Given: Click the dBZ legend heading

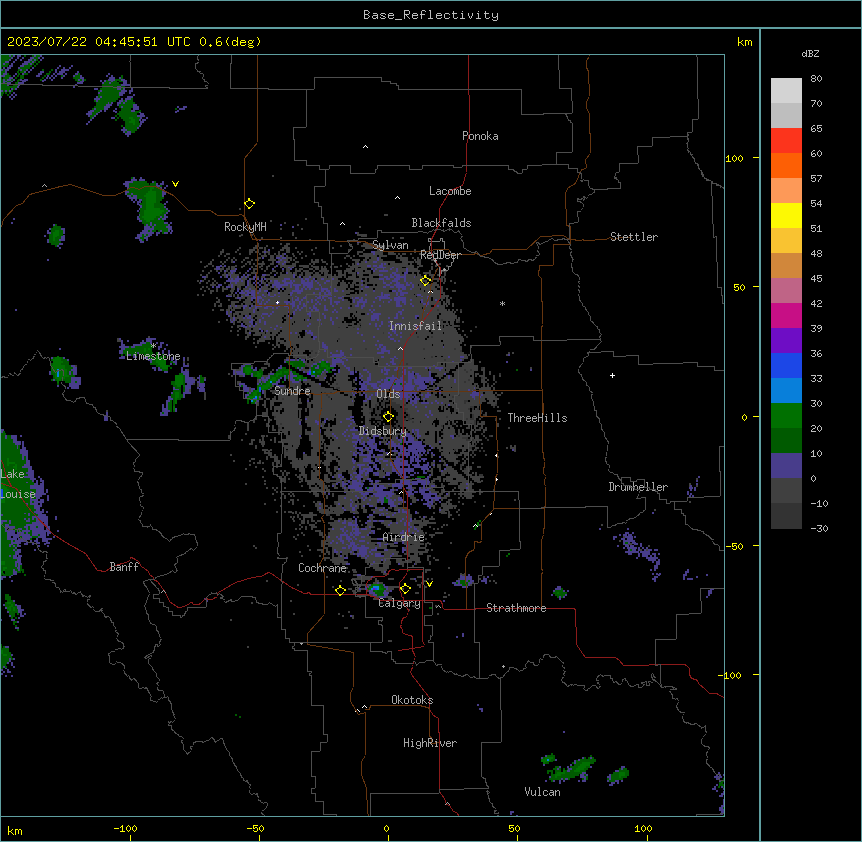Looking at the screenshot, I should click(x=810, y=53).
